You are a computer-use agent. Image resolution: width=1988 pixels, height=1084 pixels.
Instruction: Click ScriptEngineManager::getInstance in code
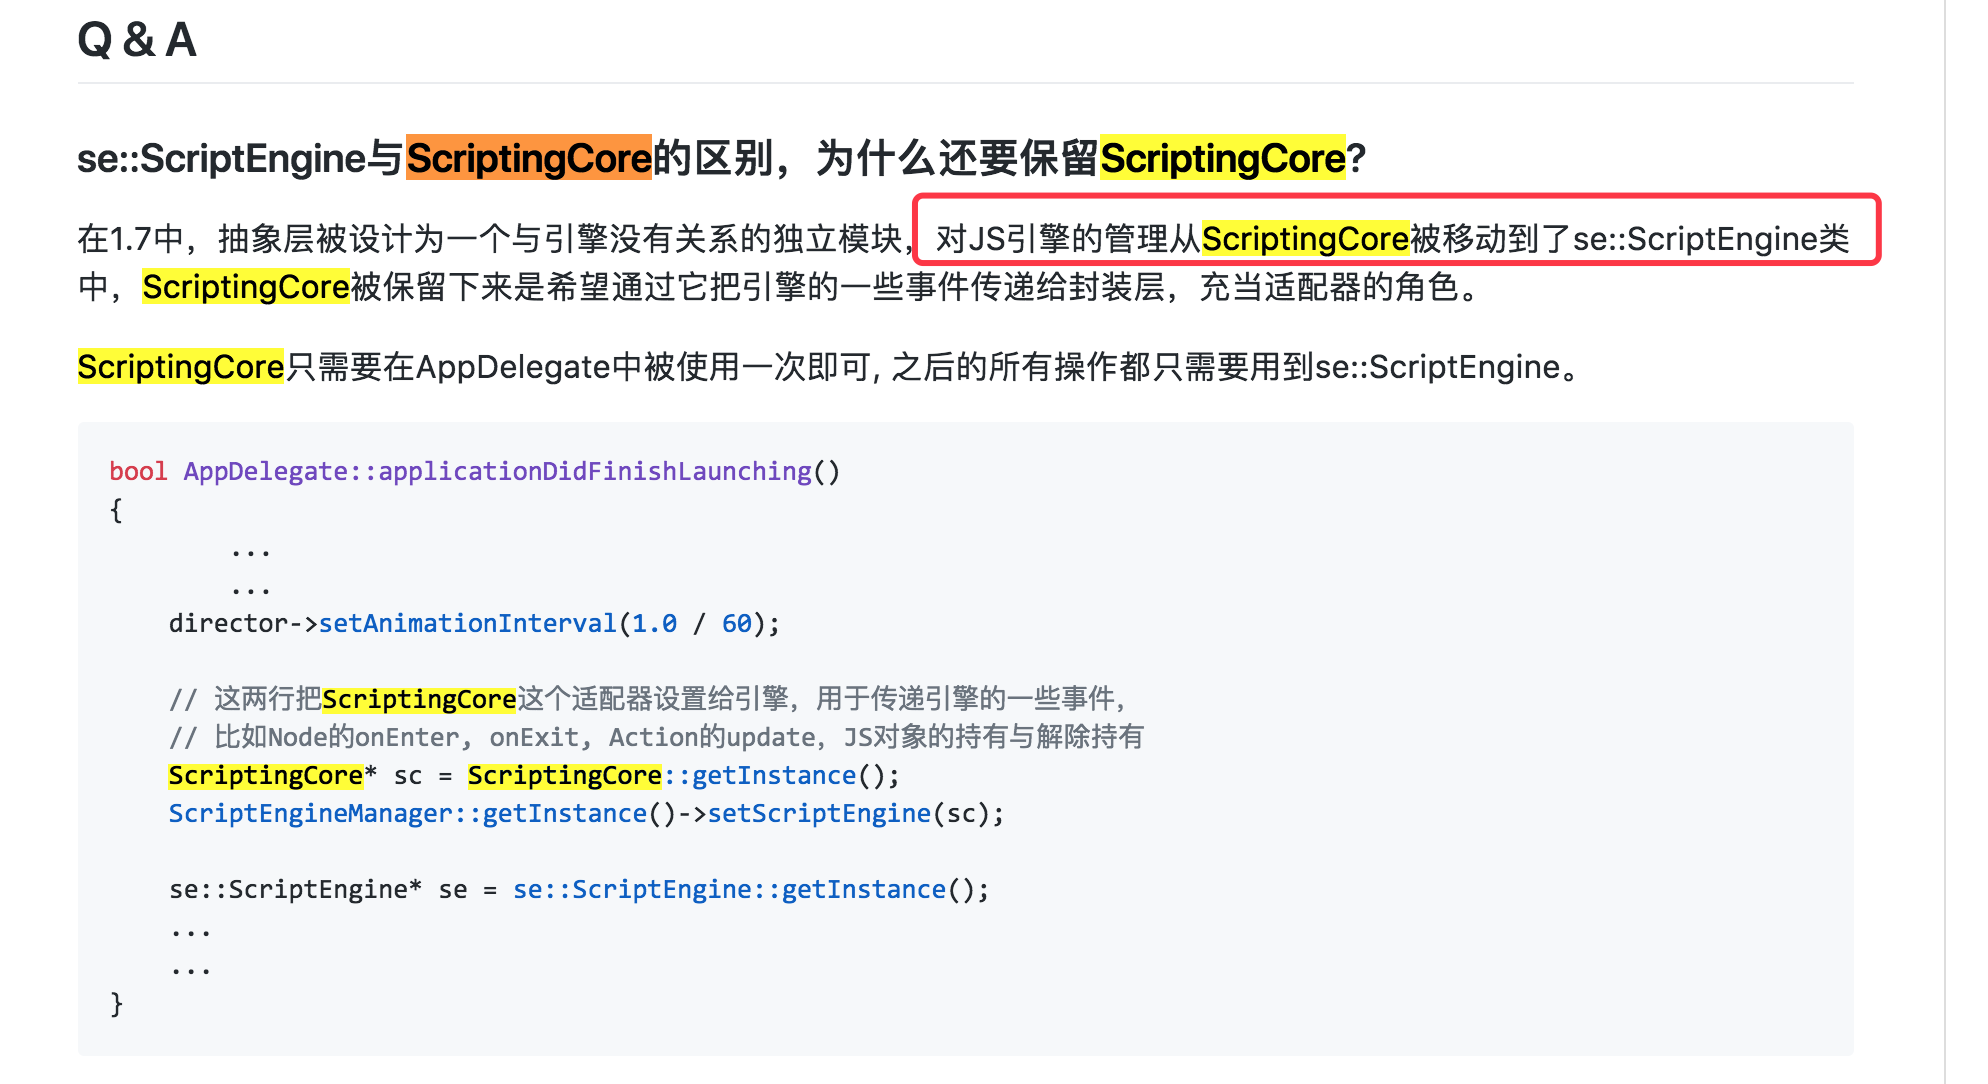tap(407, 813)
